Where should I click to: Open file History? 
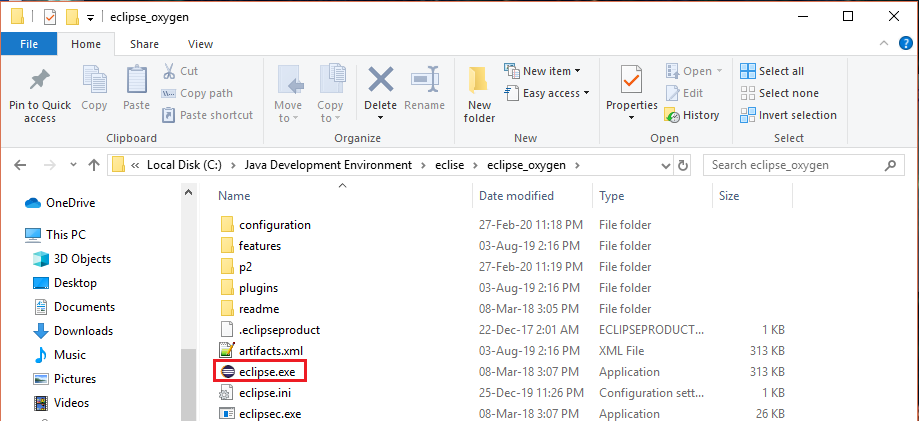pos(692,115)
